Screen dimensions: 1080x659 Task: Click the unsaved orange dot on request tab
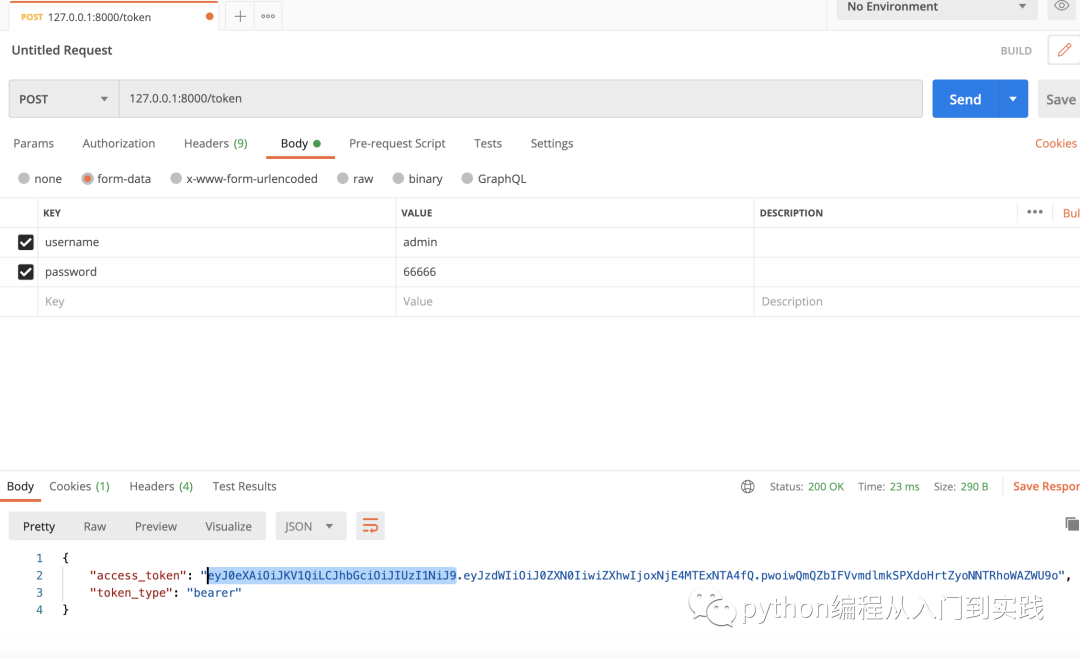[x=209, y=17]
